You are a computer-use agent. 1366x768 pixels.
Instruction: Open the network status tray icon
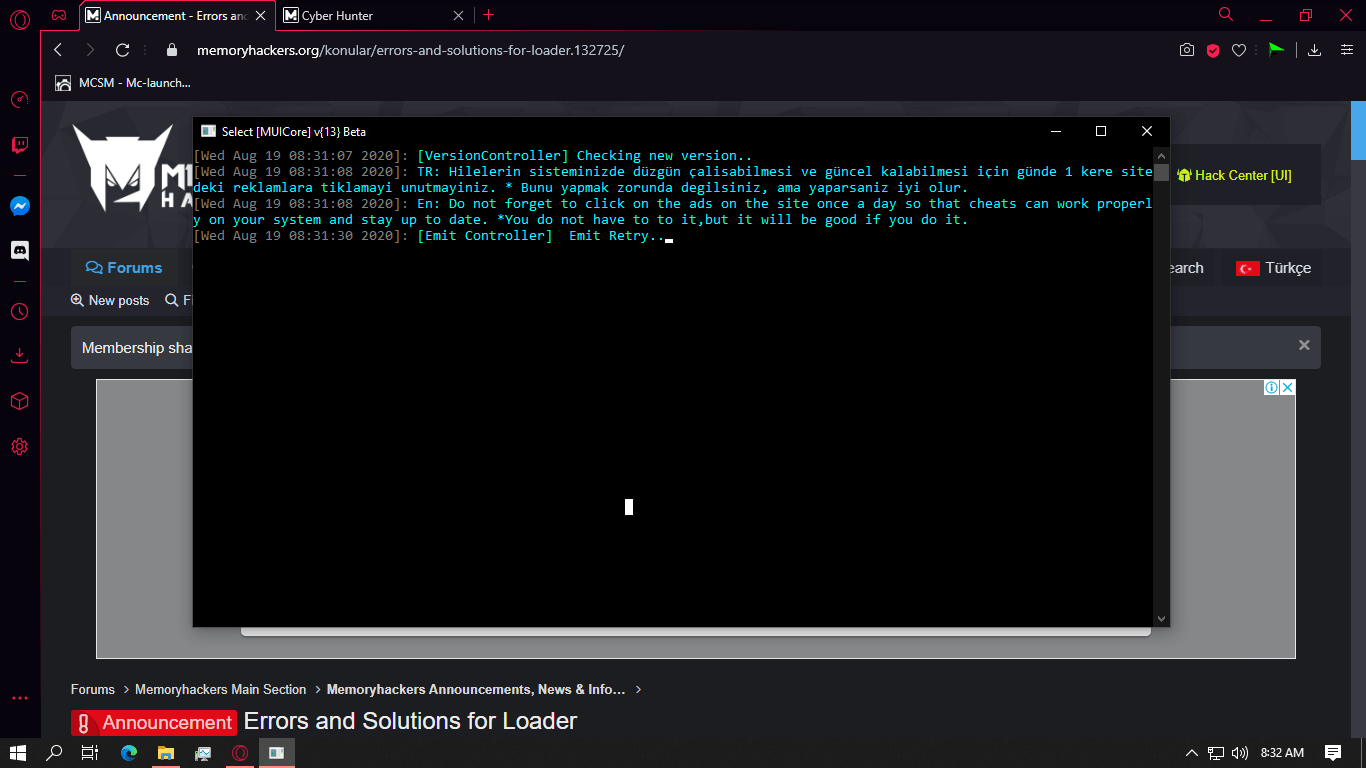pyautogui.click(x=1216, y=753)
